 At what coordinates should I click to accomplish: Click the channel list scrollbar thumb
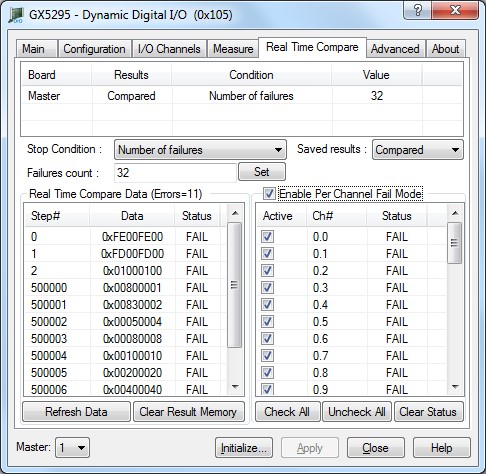click(454, 243)
